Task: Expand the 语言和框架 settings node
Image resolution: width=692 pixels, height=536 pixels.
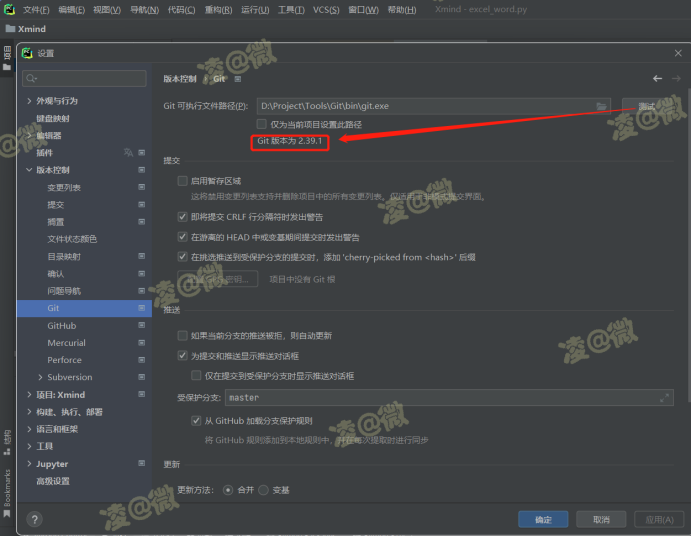Action: click(x=29, y=429)
